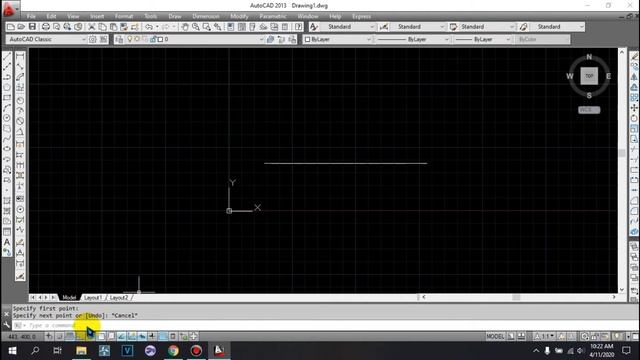Open the WCS dropdown under ViewCube
This screenshot has width=640, height=360.
pyautogui.click(x=589, y=110)
